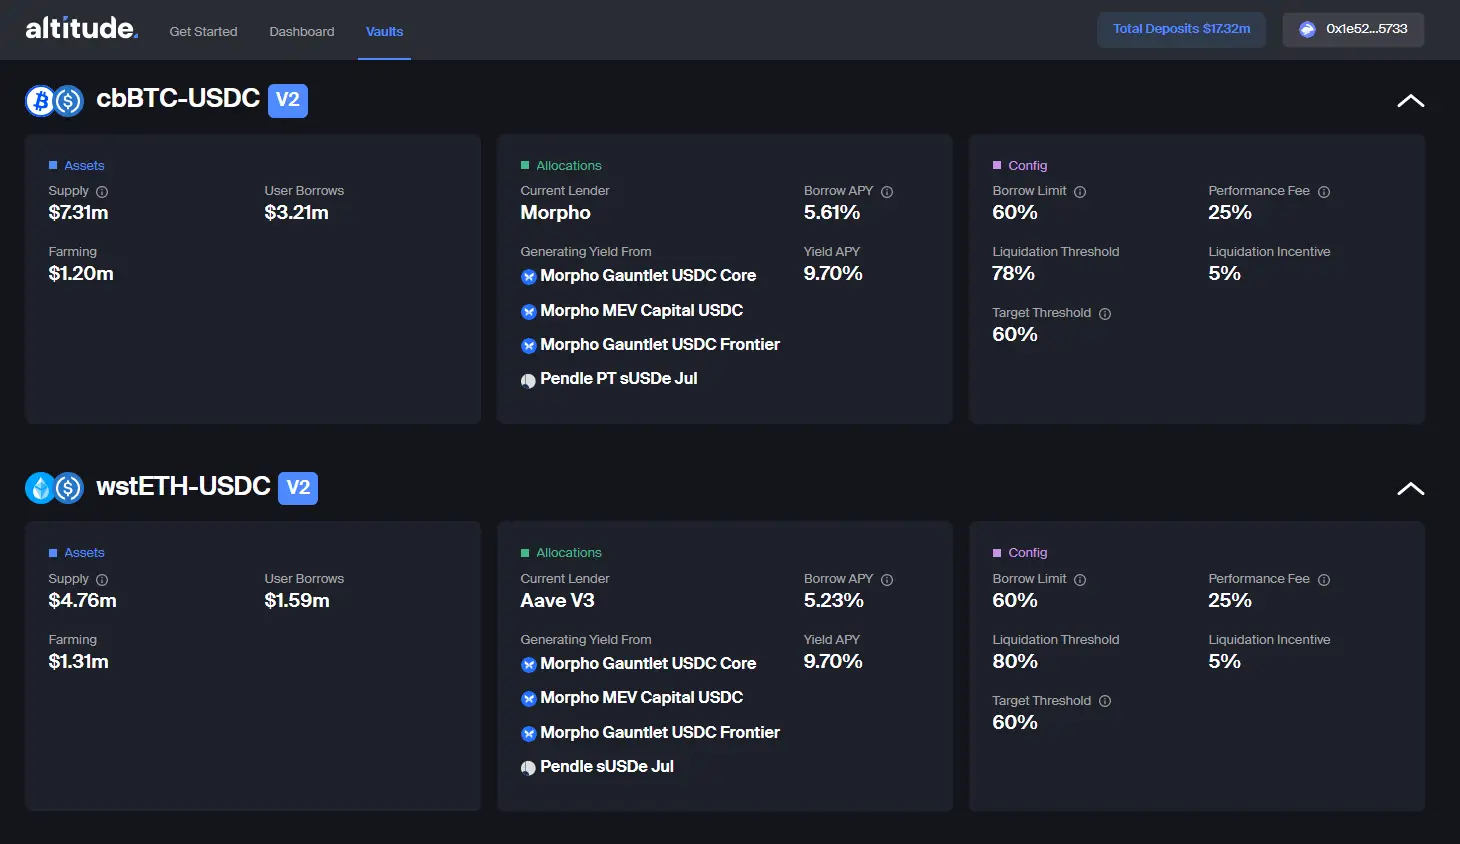Click the Allocations heading in cbBTC-USDC
Screen dimensions: 1460x844
569,166
